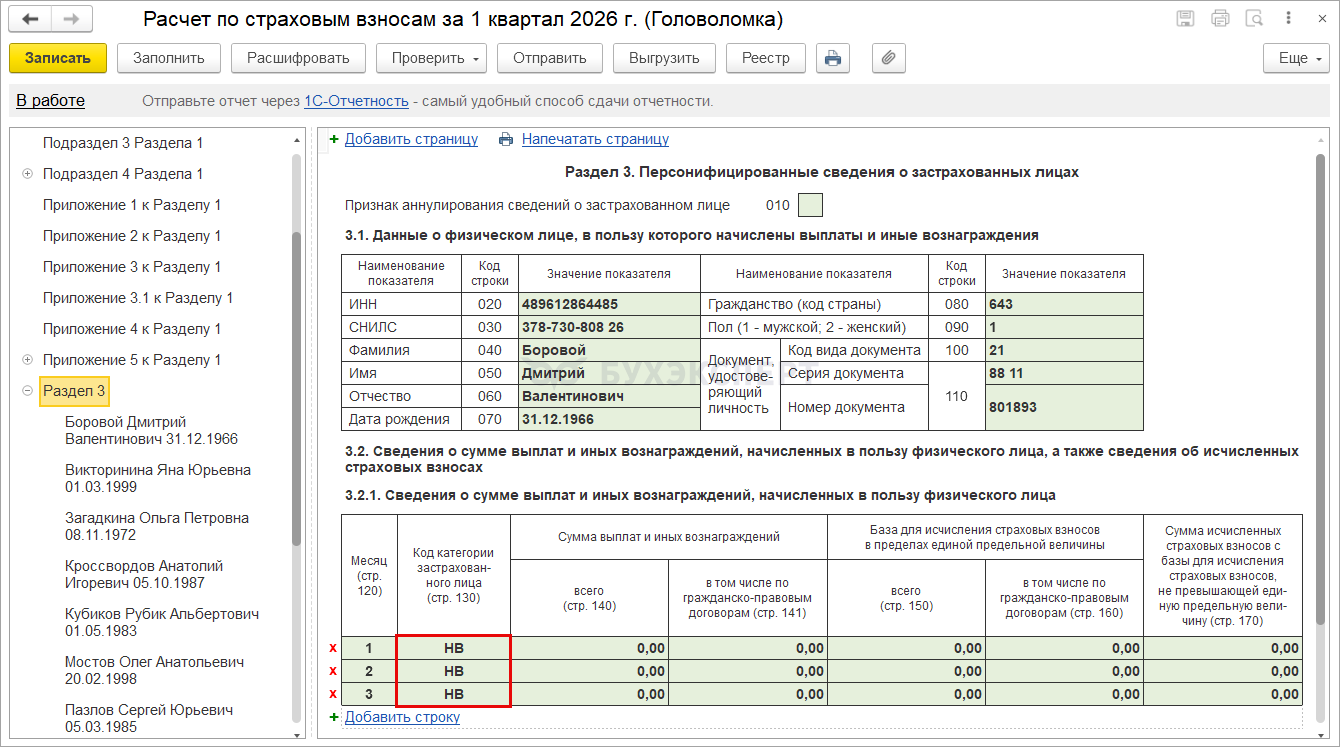This screenshot has width=1340, height=747.
Task: Remove month 3 row using red x
Action: 333,694
